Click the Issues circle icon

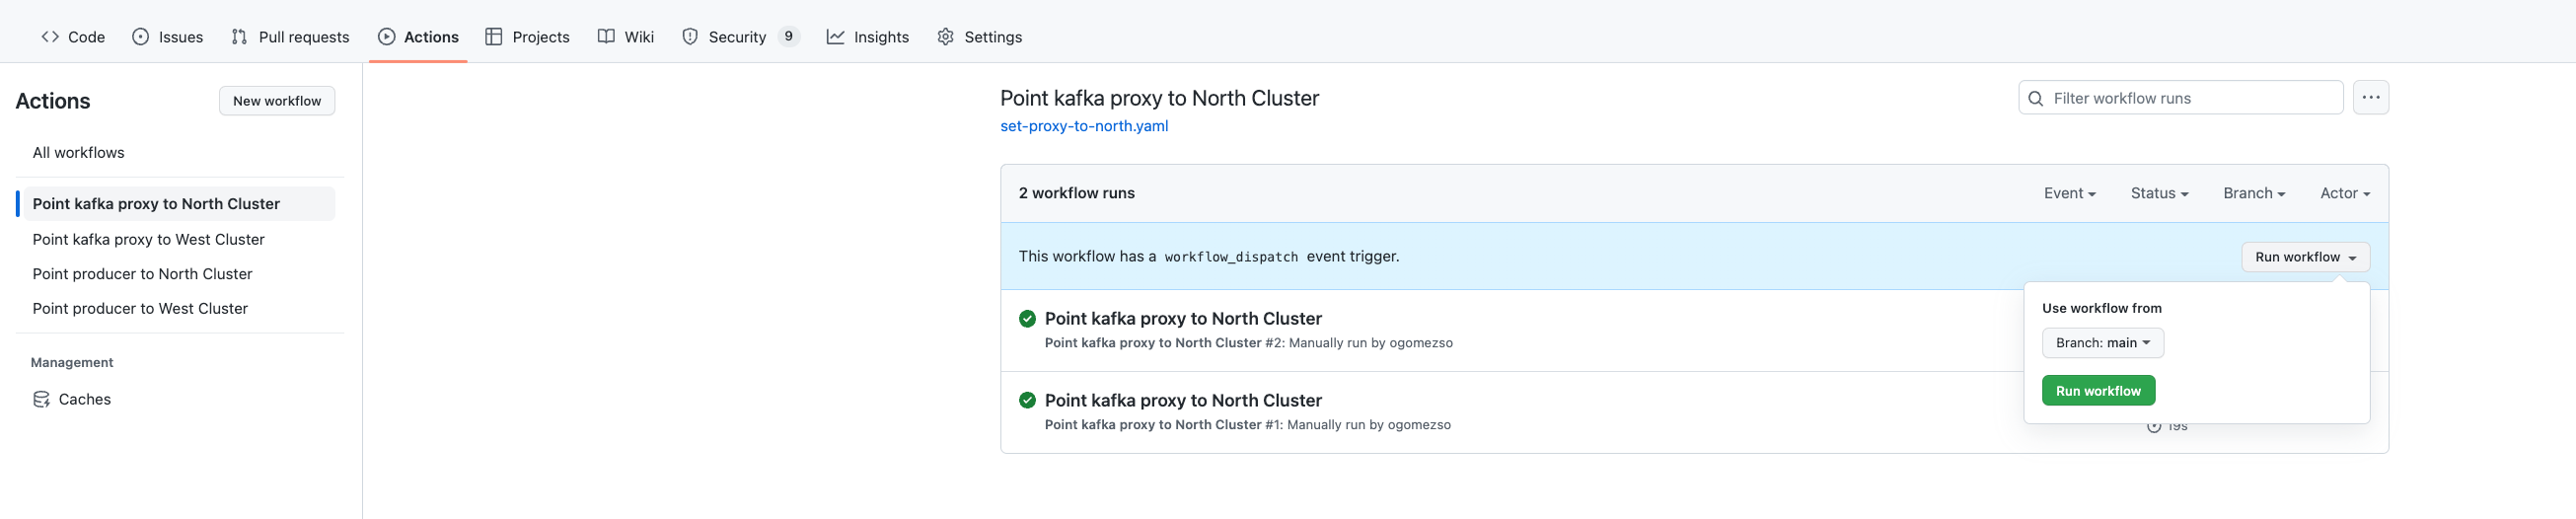[141, 37]
